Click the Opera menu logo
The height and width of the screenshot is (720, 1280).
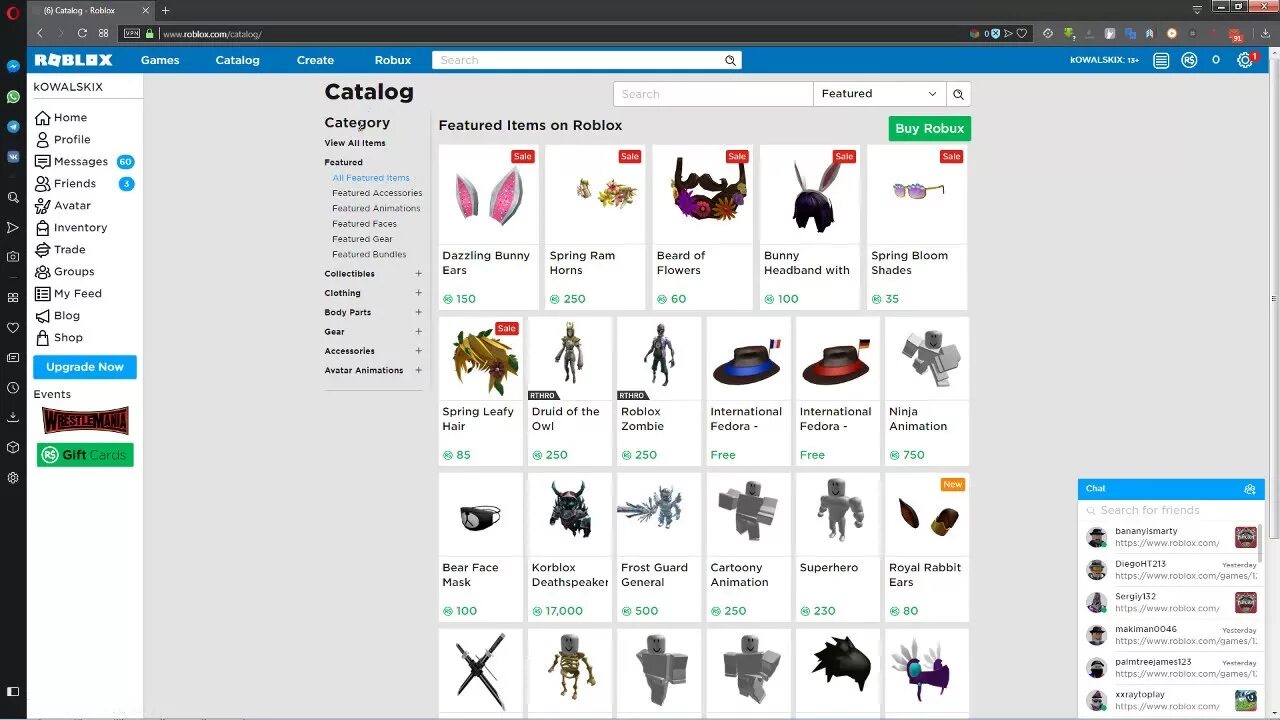pyautogui.click(x=12, y=11)
